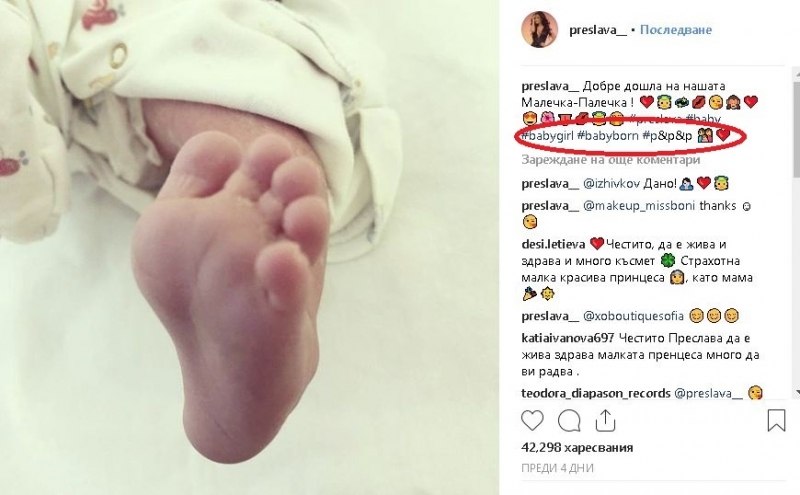
Task: Visit katiaivanova697 commenter profile
Action: coord(568,338)
